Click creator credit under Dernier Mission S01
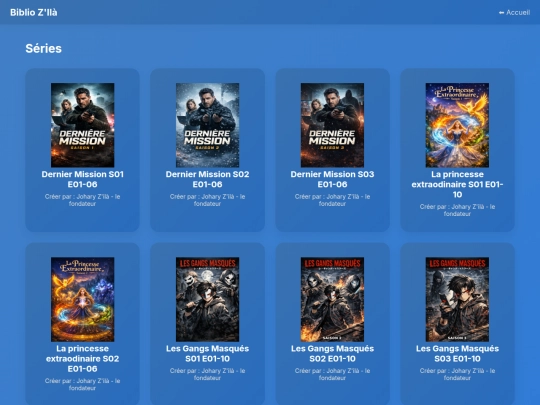The height and width of the screenshot is (405, 540). pyautogui.click(x=83, y=200)
